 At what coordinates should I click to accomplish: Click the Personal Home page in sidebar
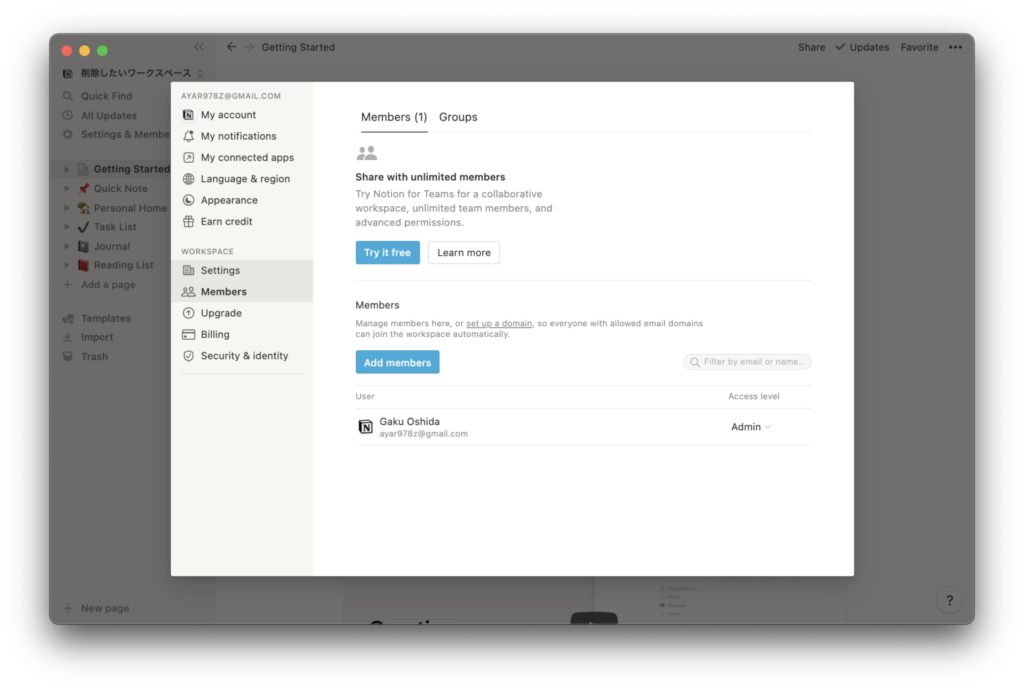coord(129,208)
